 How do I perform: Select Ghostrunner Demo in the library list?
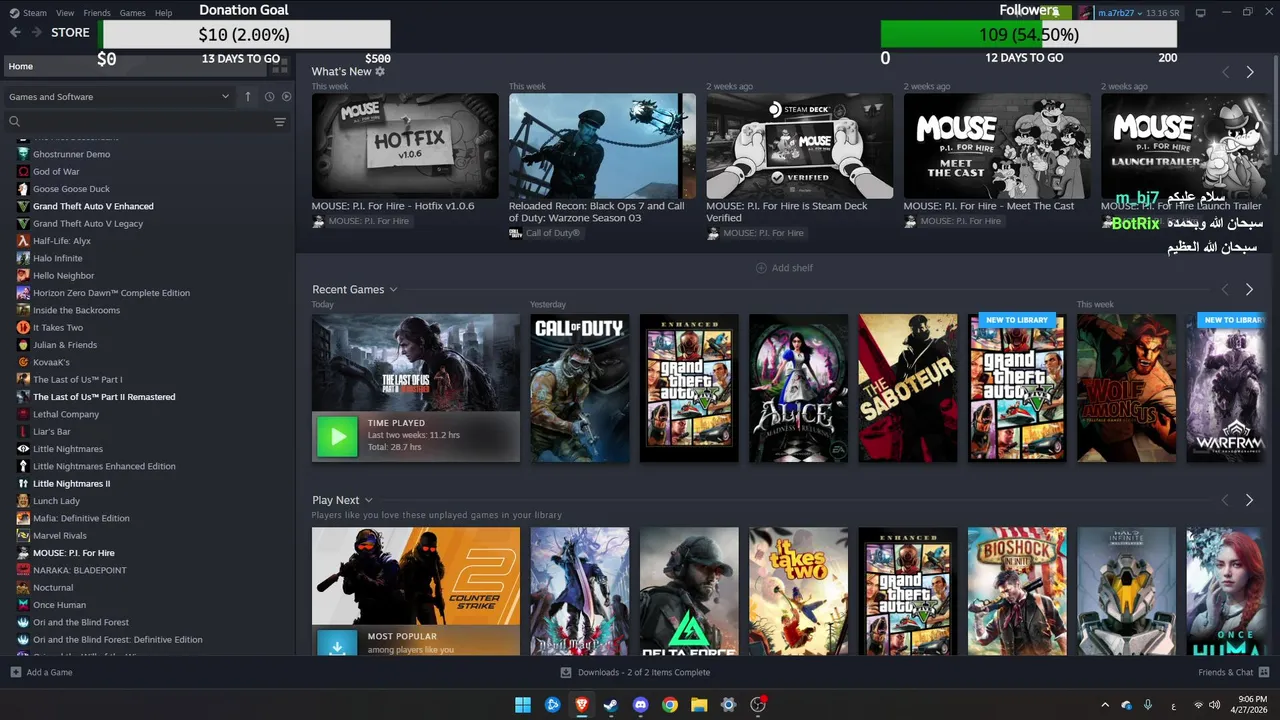(71, 154)
